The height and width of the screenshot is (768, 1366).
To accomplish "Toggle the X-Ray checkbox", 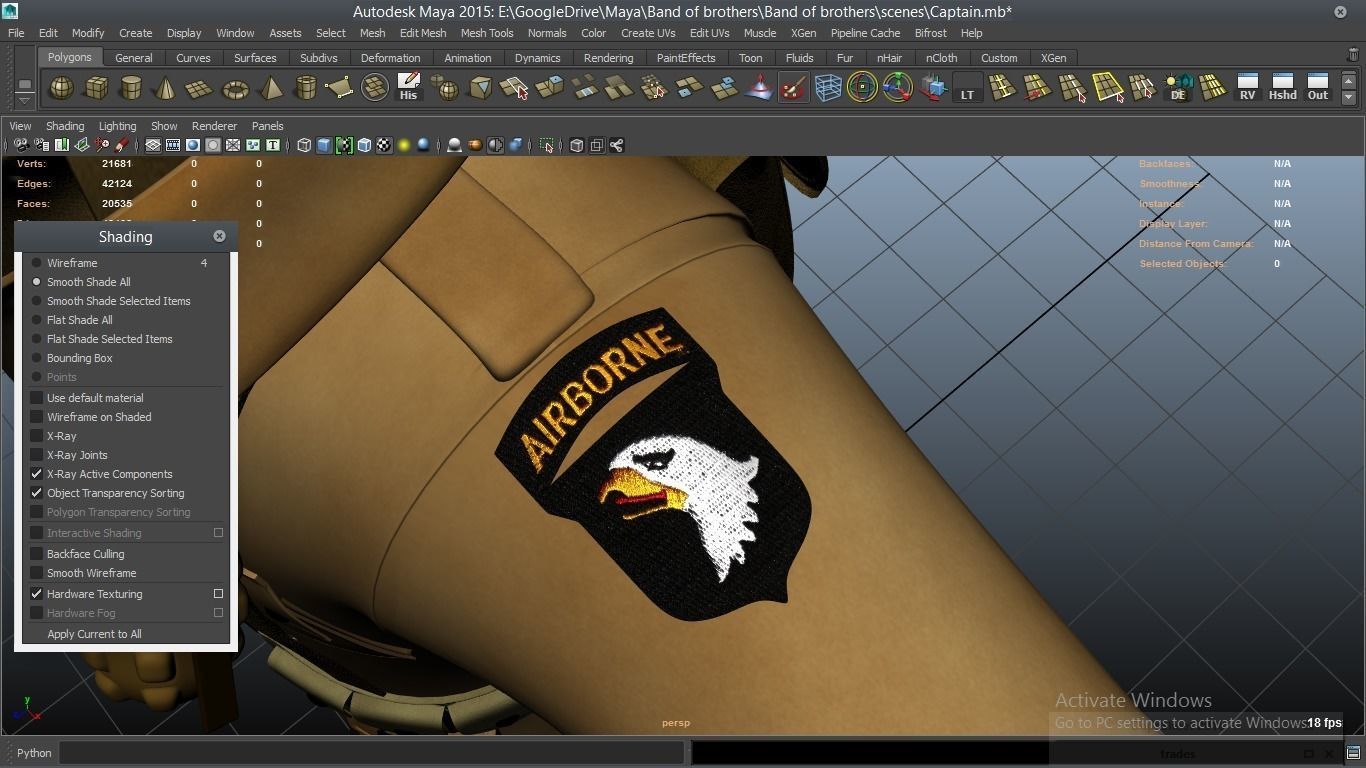I will (x=37, y=436).
